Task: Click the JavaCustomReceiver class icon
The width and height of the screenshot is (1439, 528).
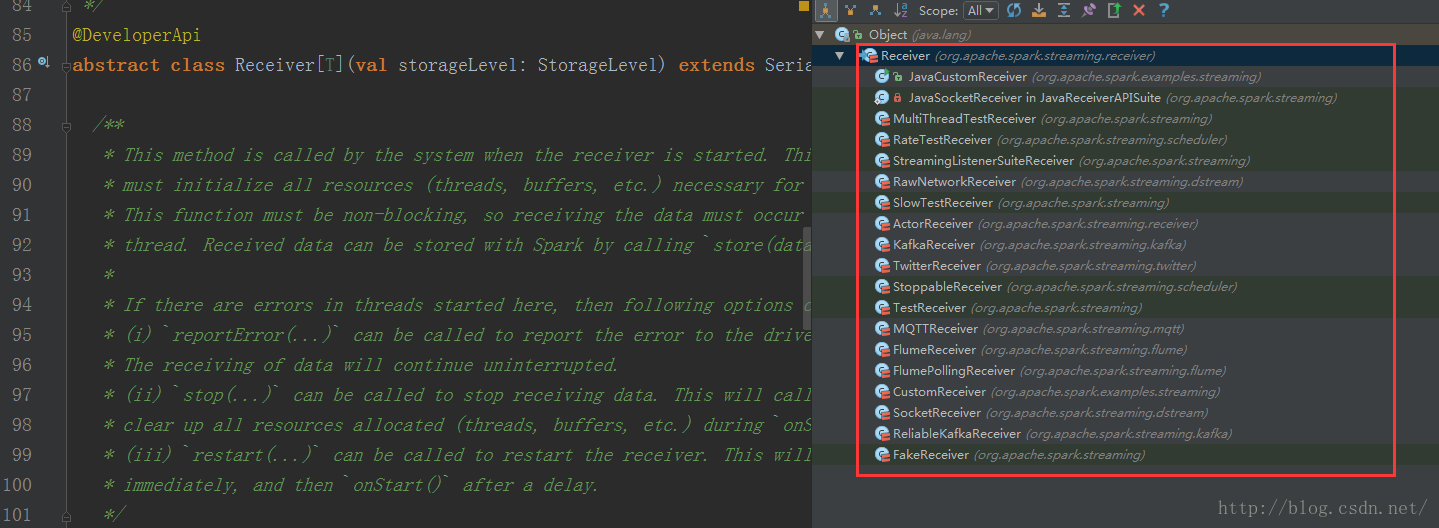Action: [x=882, y=77]
